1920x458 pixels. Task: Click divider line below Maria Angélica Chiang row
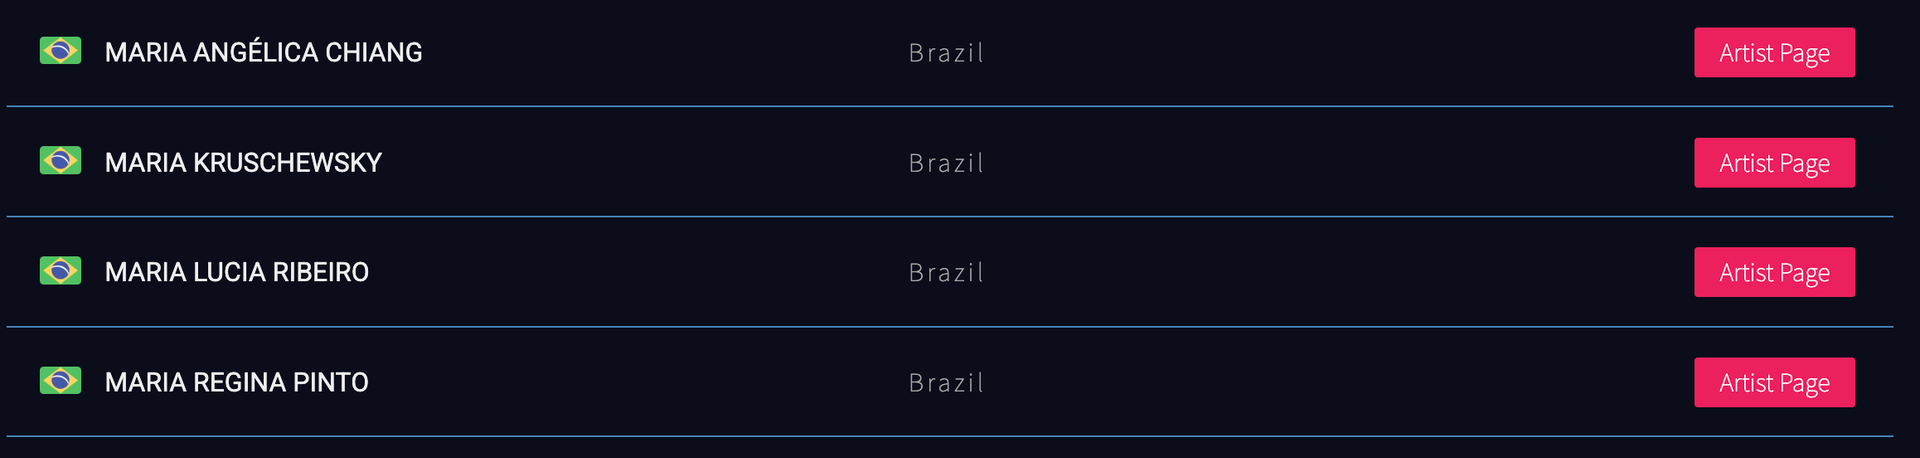point(950,106)
